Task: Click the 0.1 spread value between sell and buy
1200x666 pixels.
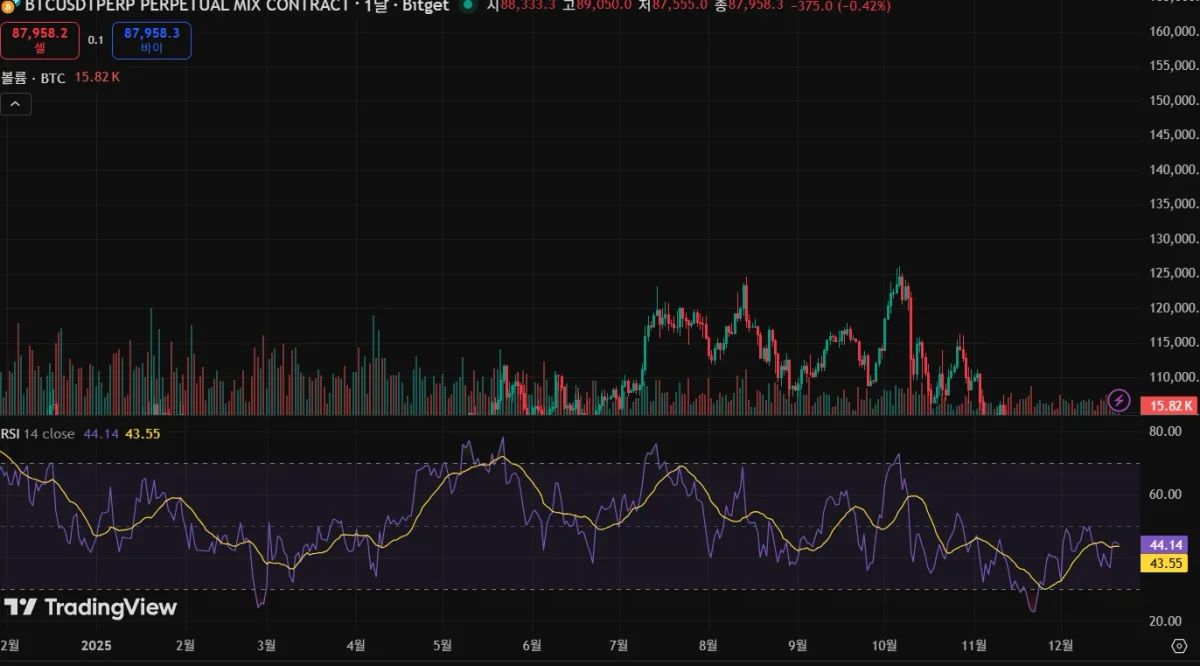Action: pyautogui.click(x=96, y=40)
